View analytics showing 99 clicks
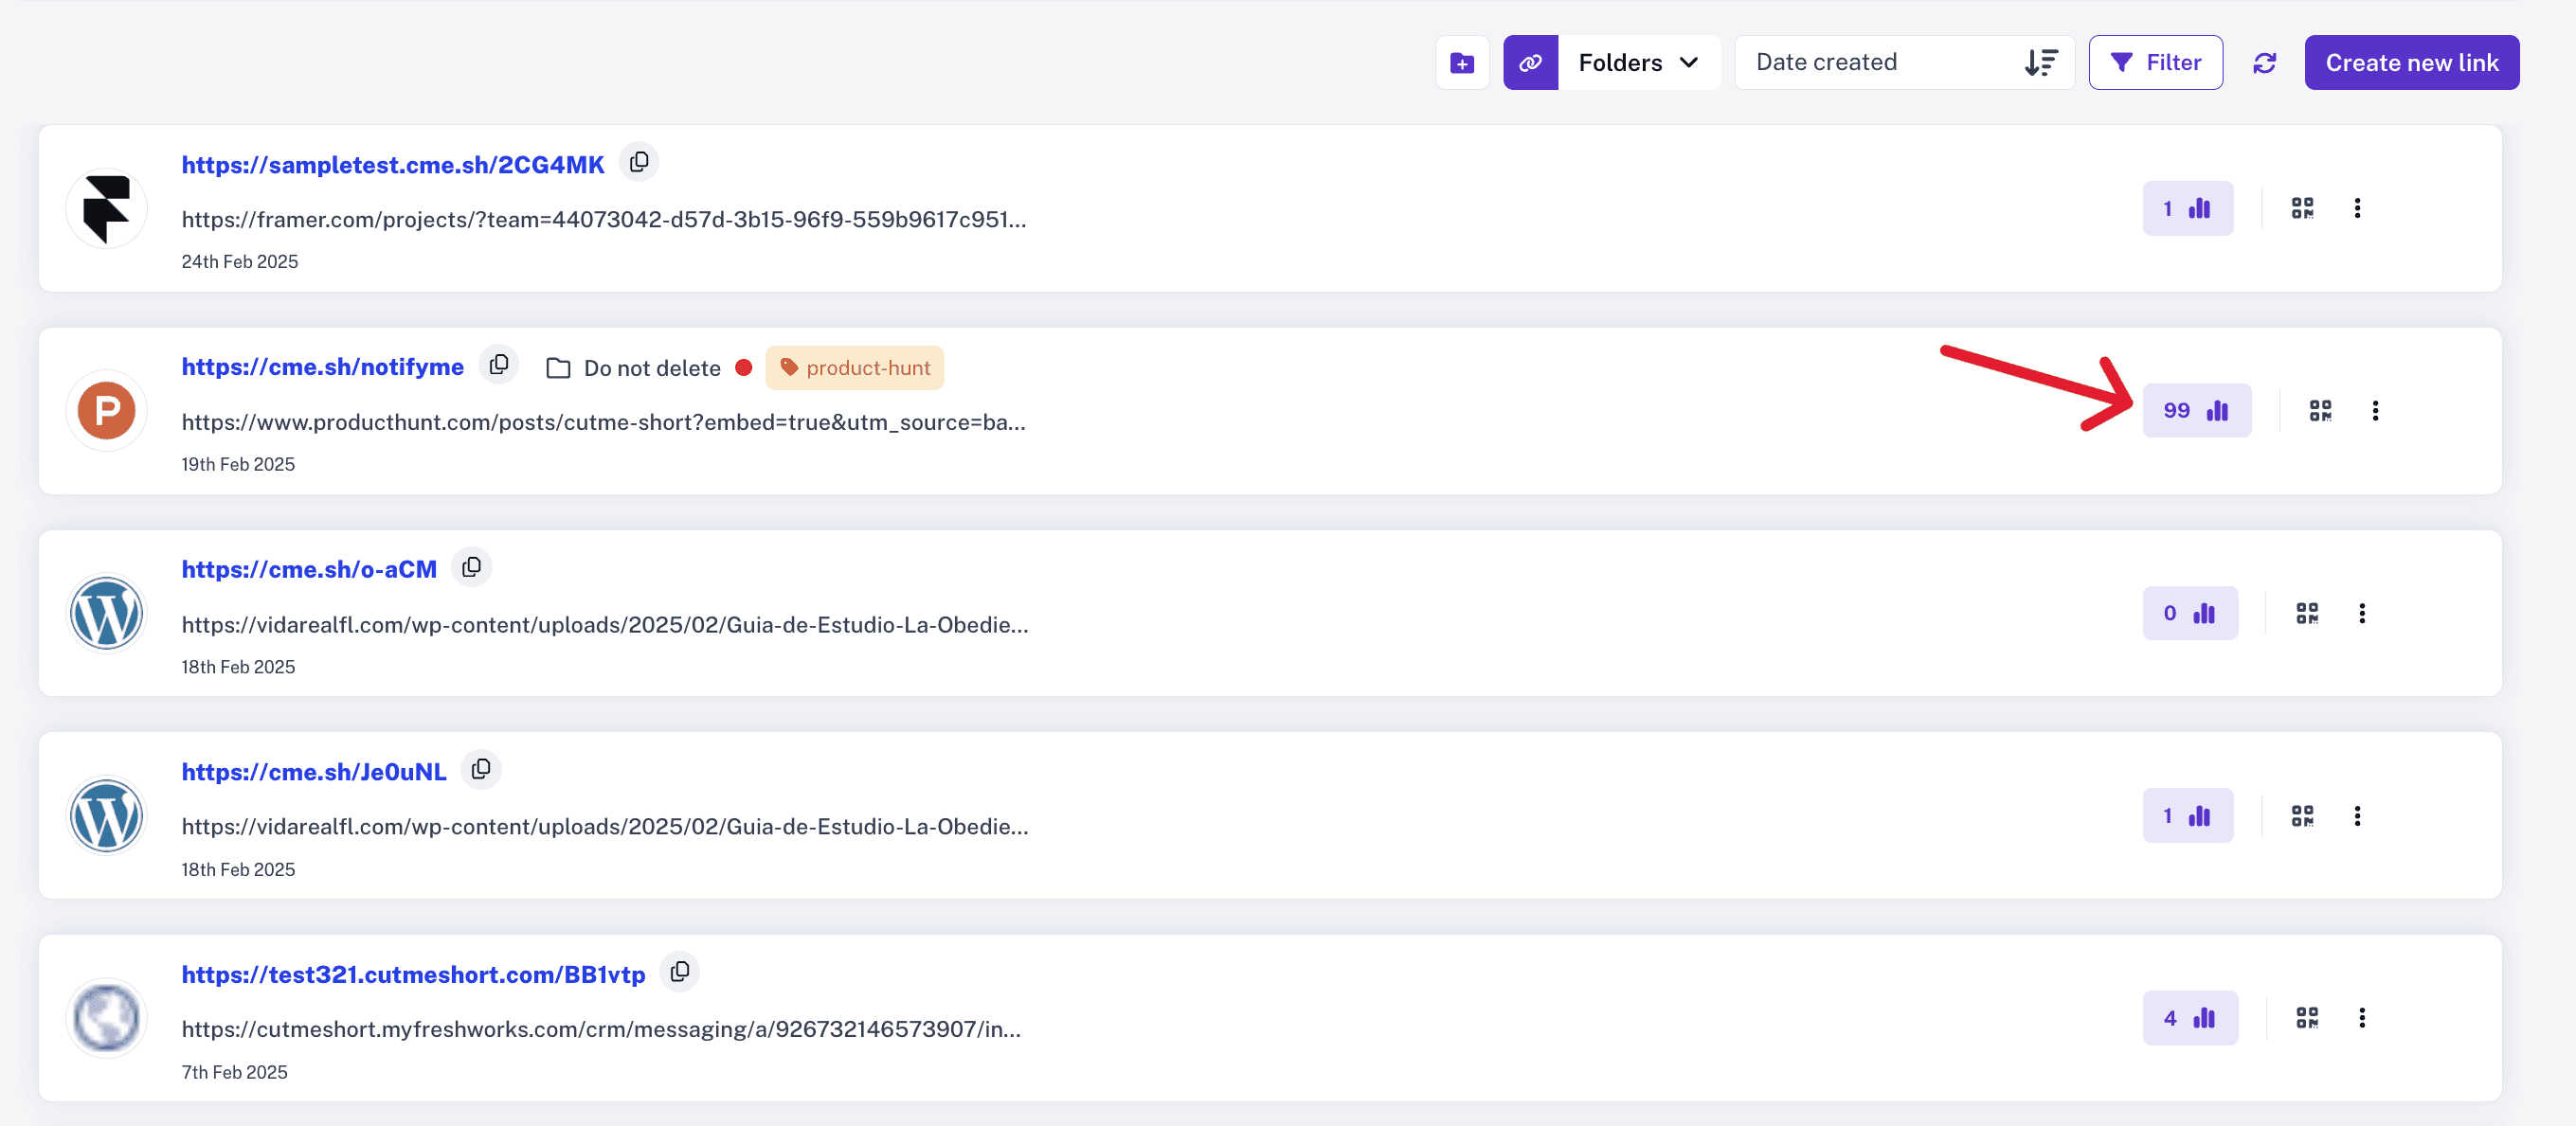 pyautogui.click(x=2196, y=411)
